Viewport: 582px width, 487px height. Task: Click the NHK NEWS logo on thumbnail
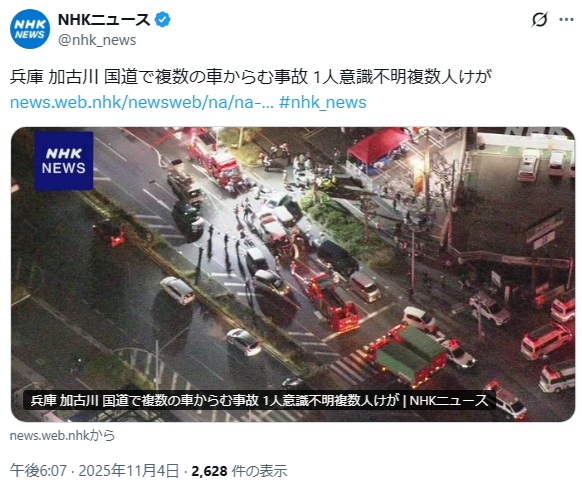(63, 161)
